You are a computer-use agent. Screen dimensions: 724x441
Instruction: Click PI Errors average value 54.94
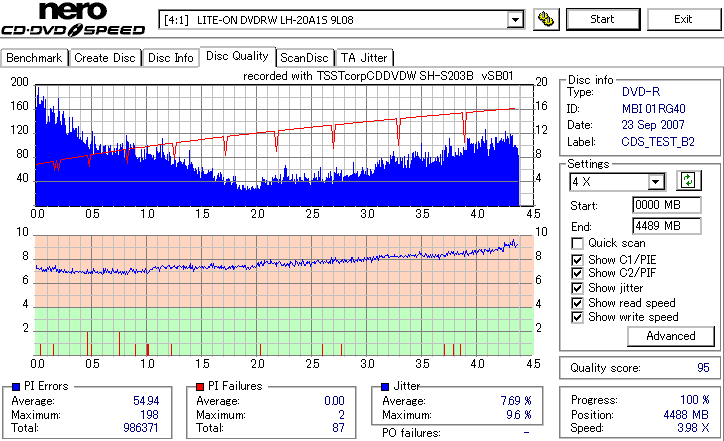coord(146,401)
